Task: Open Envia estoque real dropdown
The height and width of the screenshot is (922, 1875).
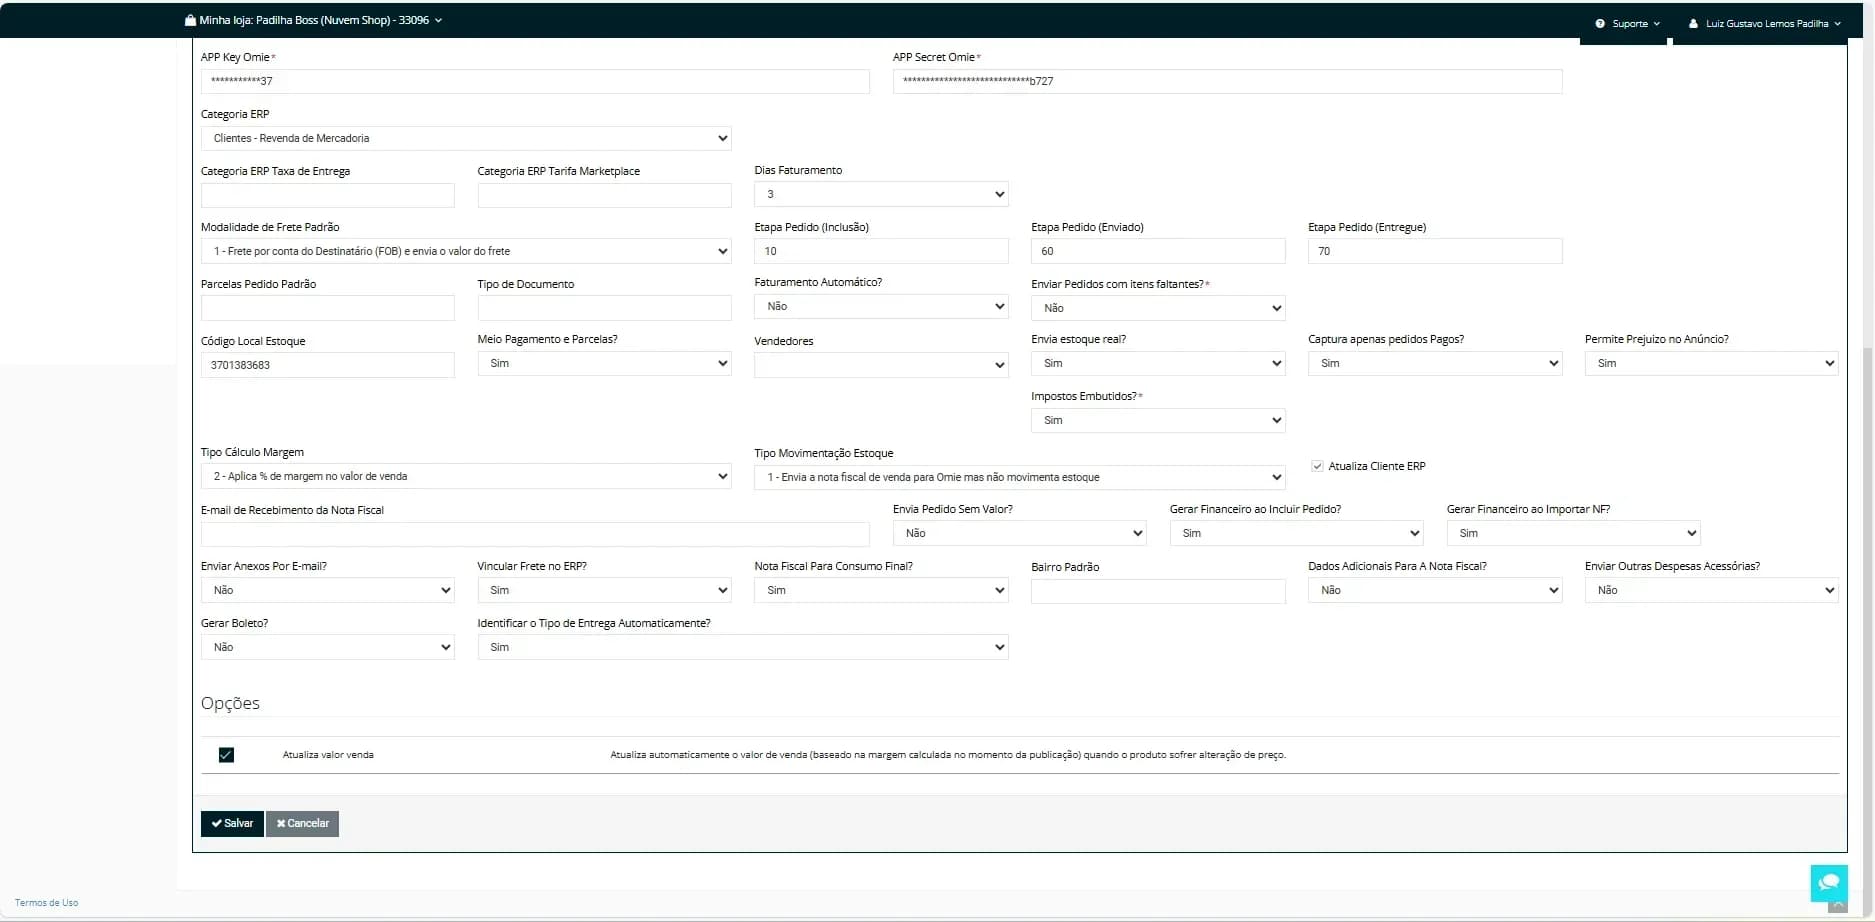Action: (1158, 363)
